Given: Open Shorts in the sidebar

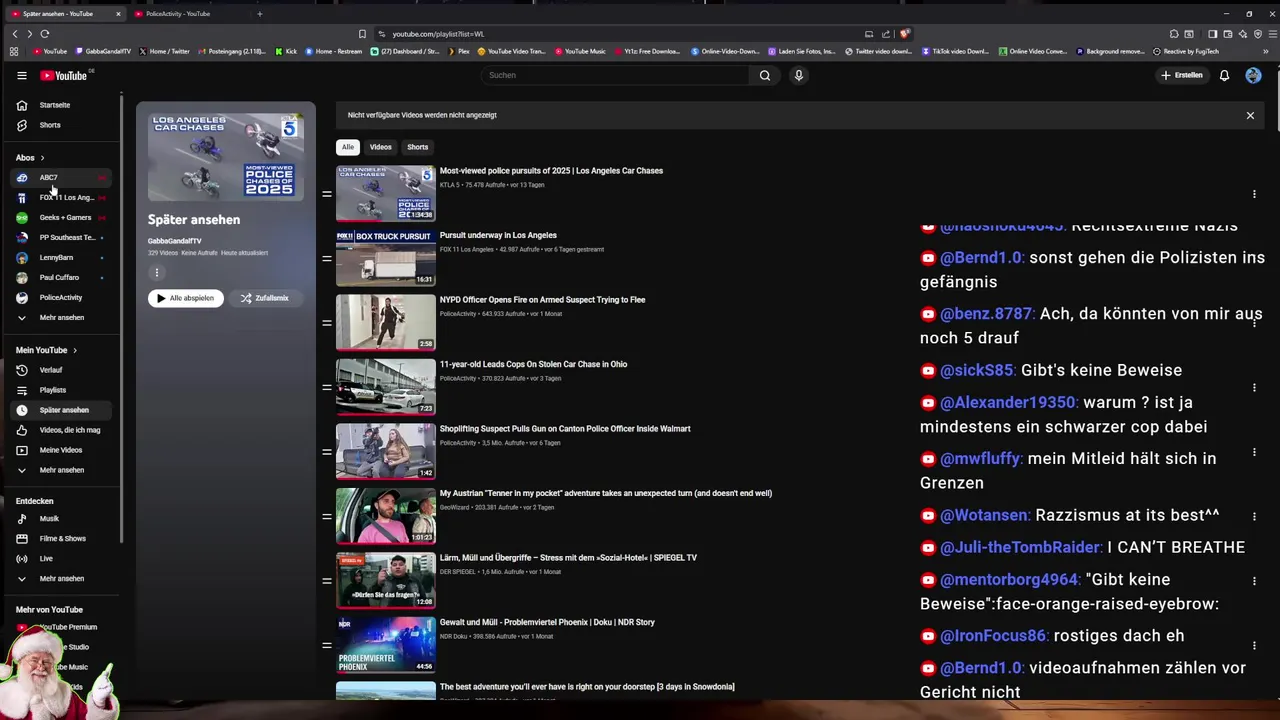Looking at the screenshot, I should pos(60,125).
